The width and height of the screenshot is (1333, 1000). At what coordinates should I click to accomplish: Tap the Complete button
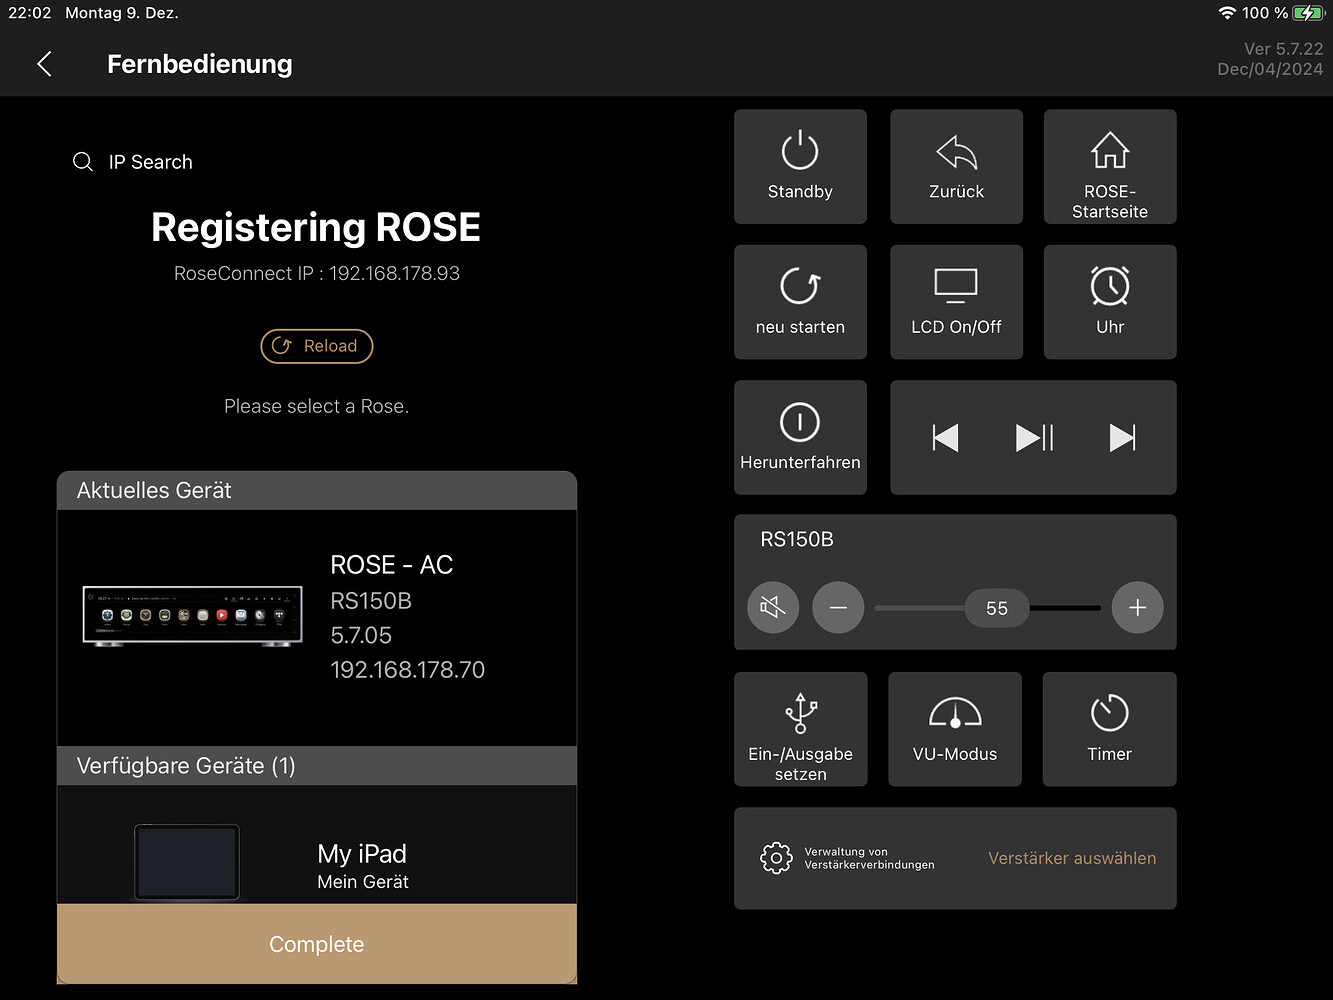point(317,944)
